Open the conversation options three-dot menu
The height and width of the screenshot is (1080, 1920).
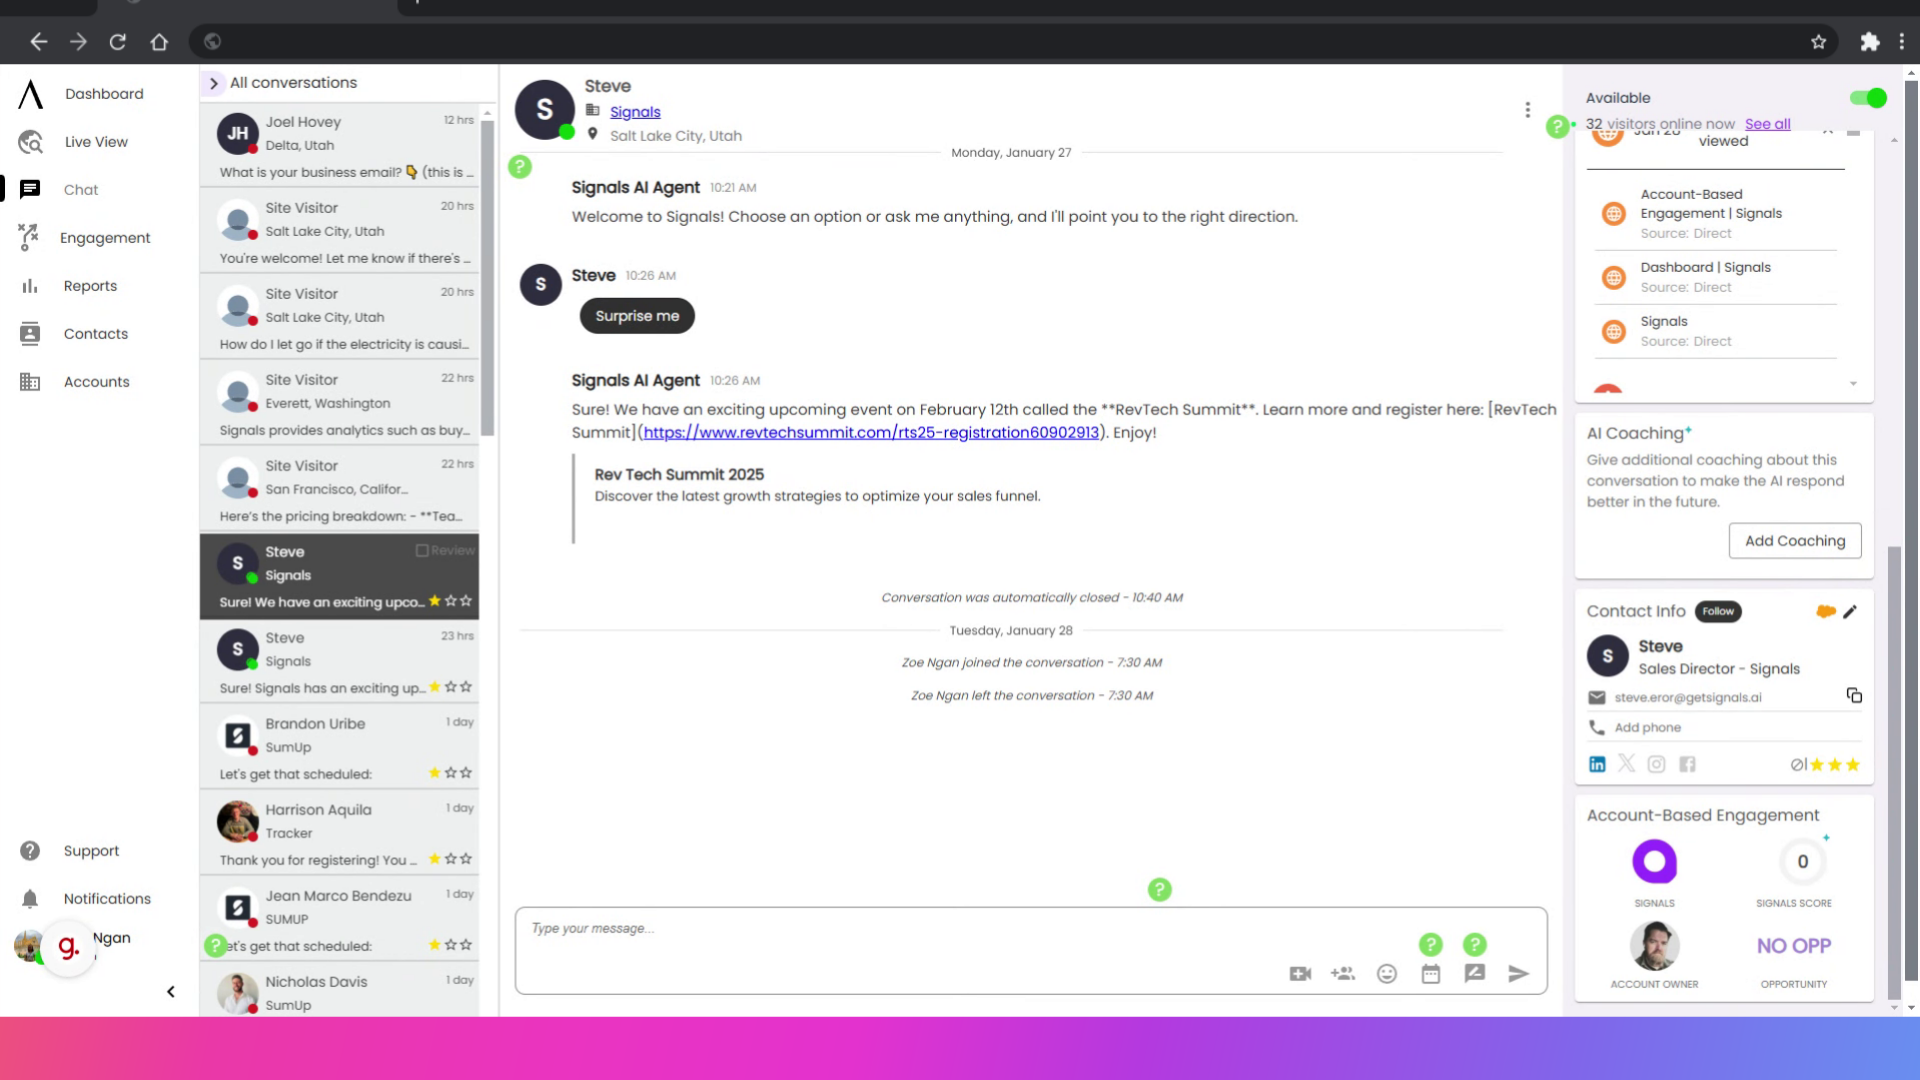pyautogui.click(x=1527, y=109)
